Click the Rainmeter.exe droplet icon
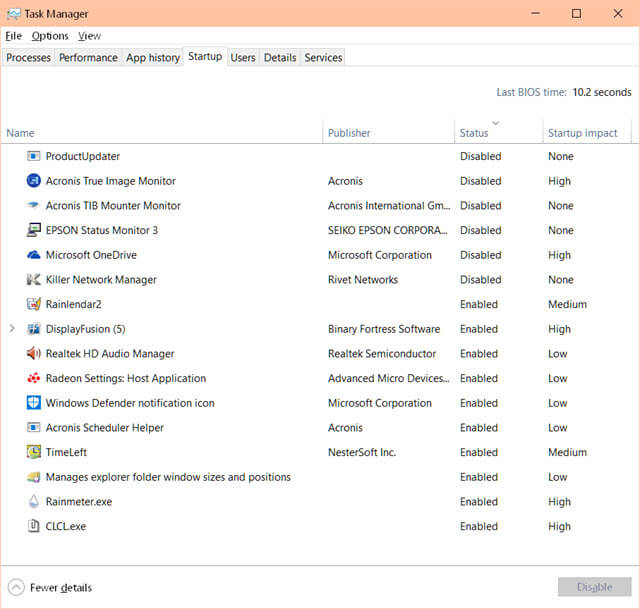The image size is (640, 609). pos(33,501)
